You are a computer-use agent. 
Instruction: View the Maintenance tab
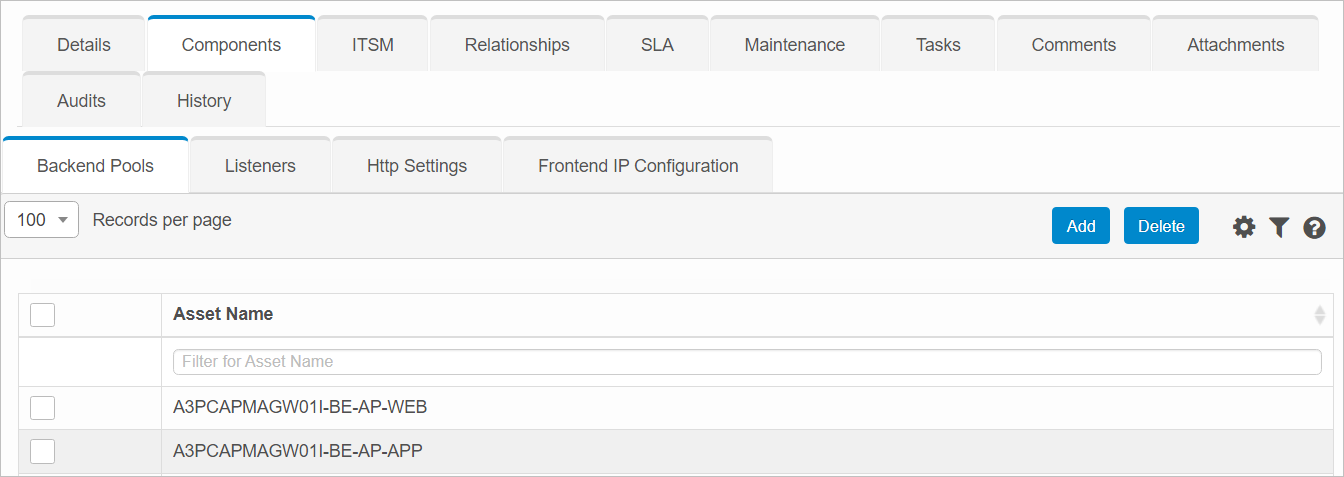pyautogui.click(x=794, y=45)
